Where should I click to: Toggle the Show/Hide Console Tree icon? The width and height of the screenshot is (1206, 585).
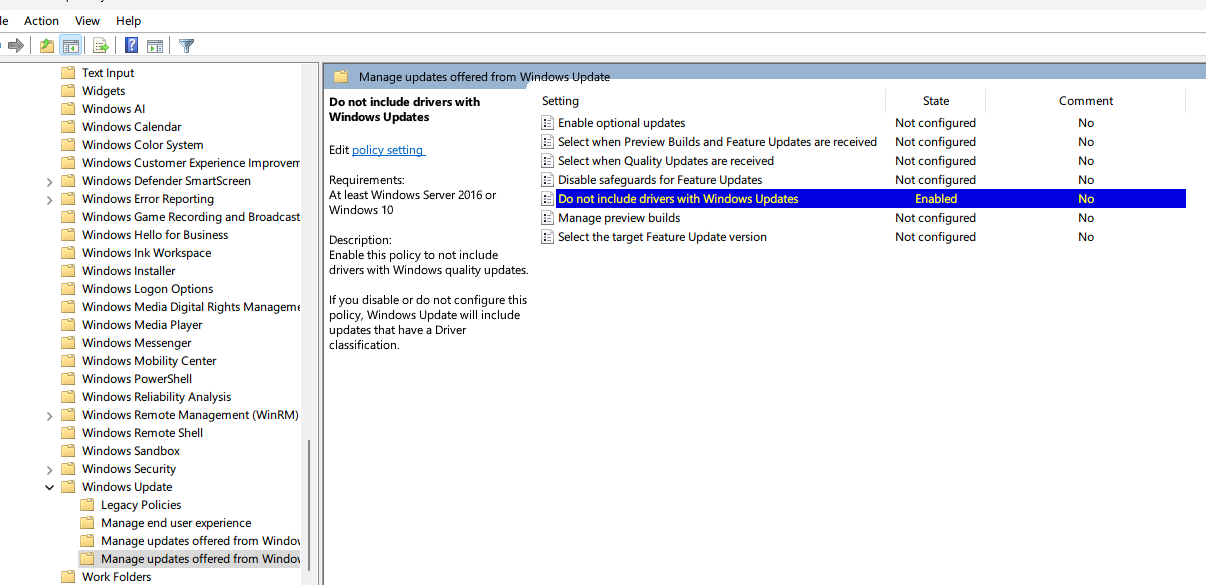tap(71, 45)
